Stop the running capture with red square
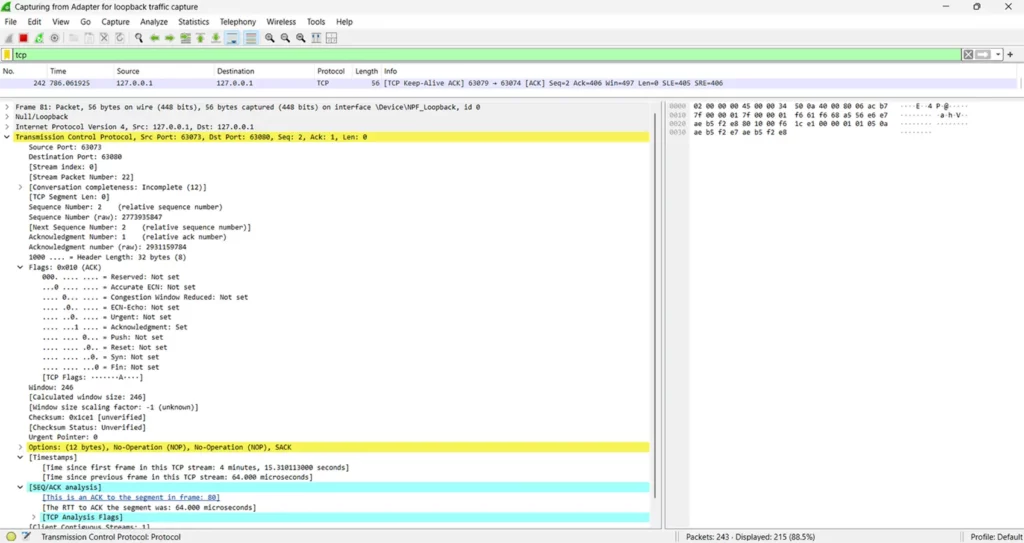 pos(24,38)
